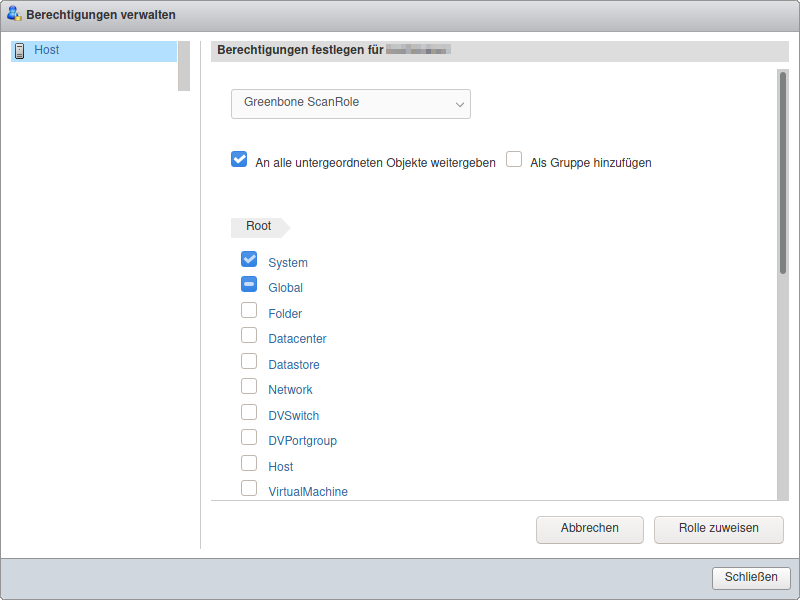Click the permissions list vertical scrollbar

[x=782, y=170]
